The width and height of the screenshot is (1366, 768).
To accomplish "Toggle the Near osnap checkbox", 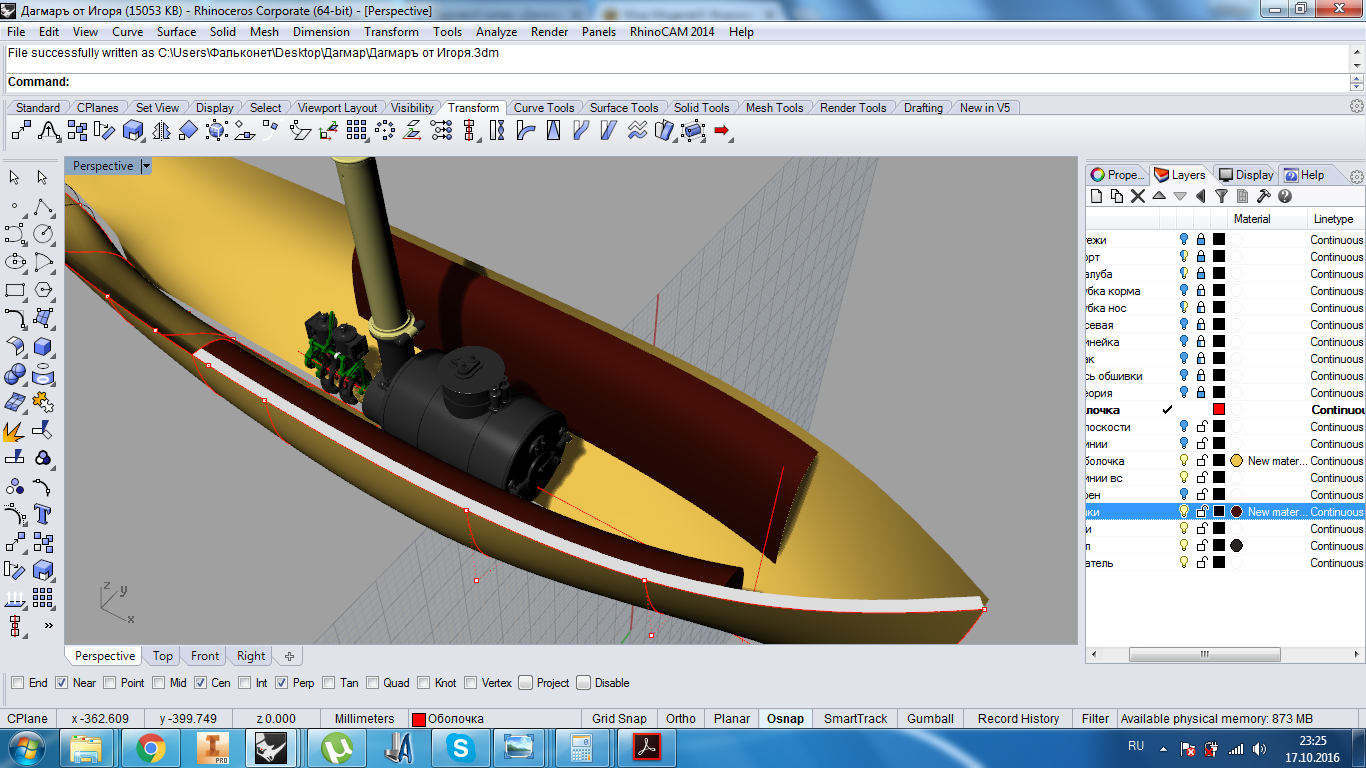I will click(x=61, y=683).
